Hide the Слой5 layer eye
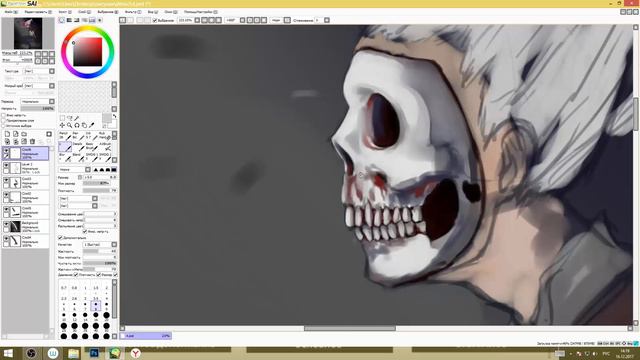The width and height of the screenshot is (640, 360). pyautogui.click(x=6, y=210)
